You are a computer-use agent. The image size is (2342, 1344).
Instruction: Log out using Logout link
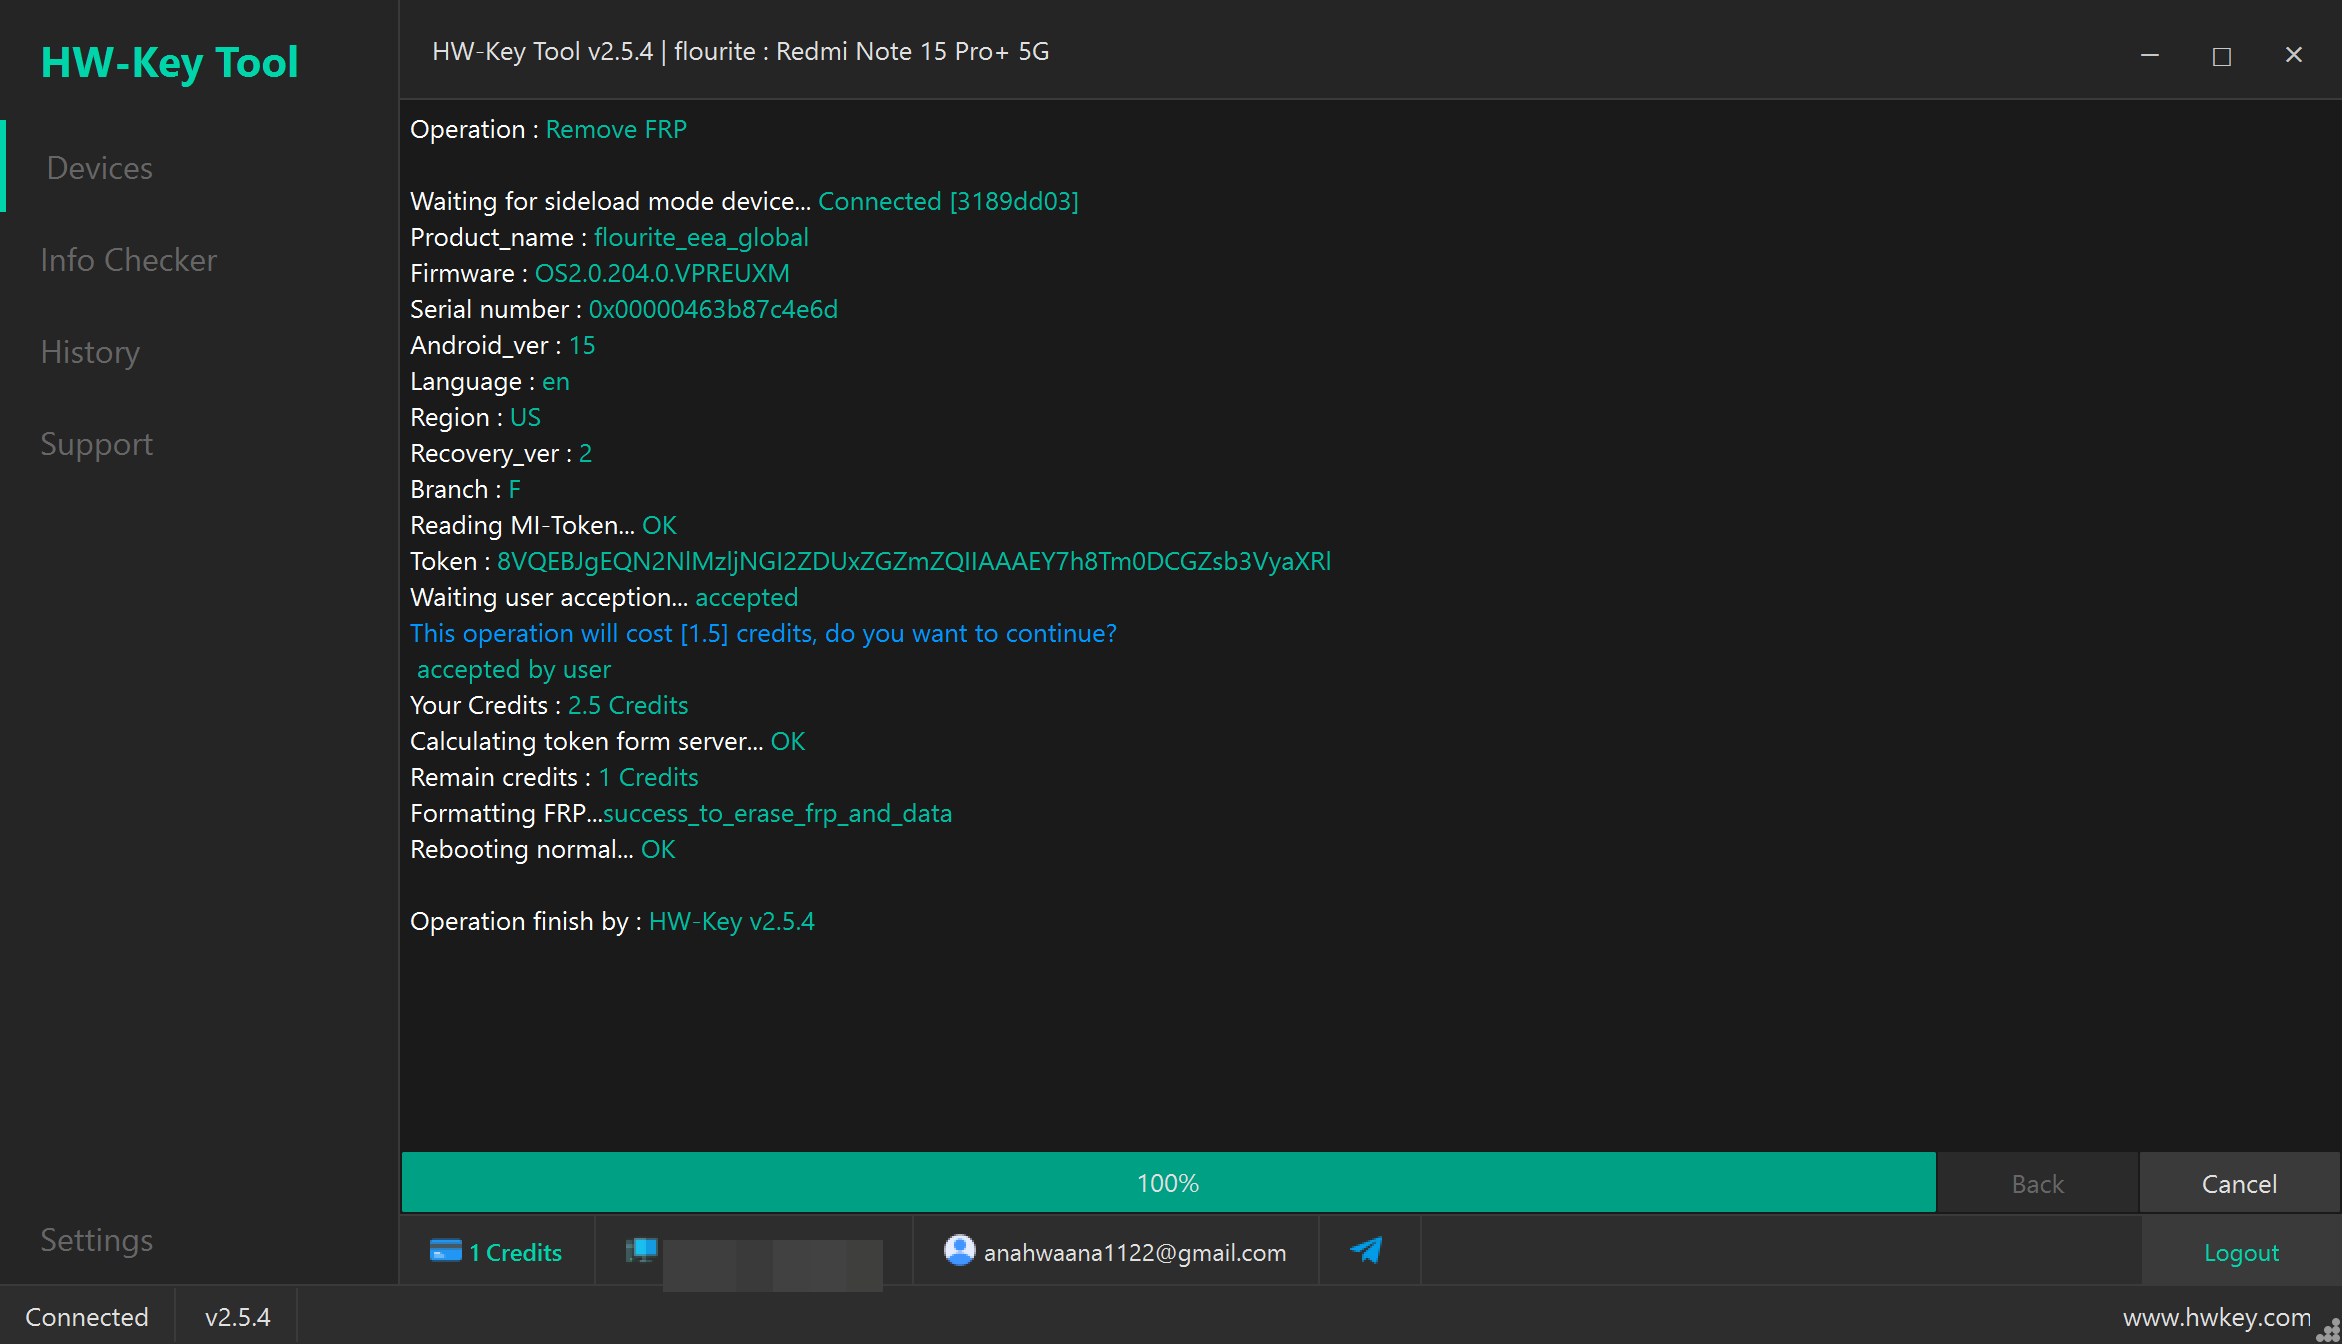2241,1253
